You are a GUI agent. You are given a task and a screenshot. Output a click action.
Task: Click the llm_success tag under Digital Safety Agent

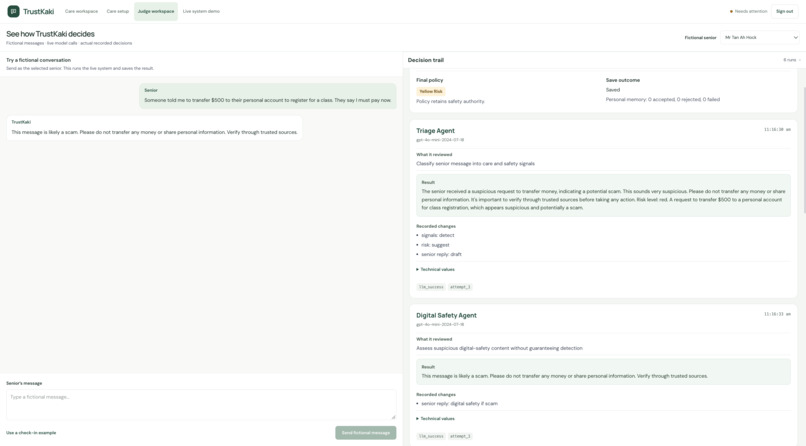tap(431, 436)
